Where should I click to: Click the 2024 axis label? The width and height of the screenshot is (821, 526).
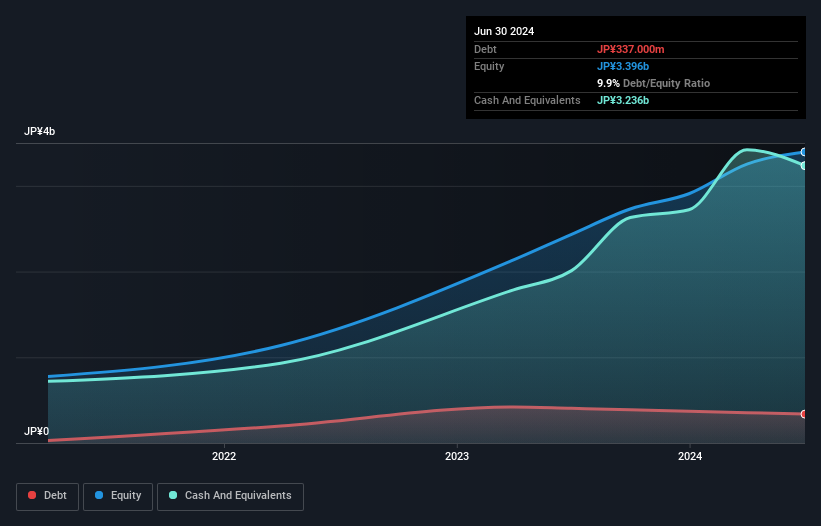coord(690,456)
